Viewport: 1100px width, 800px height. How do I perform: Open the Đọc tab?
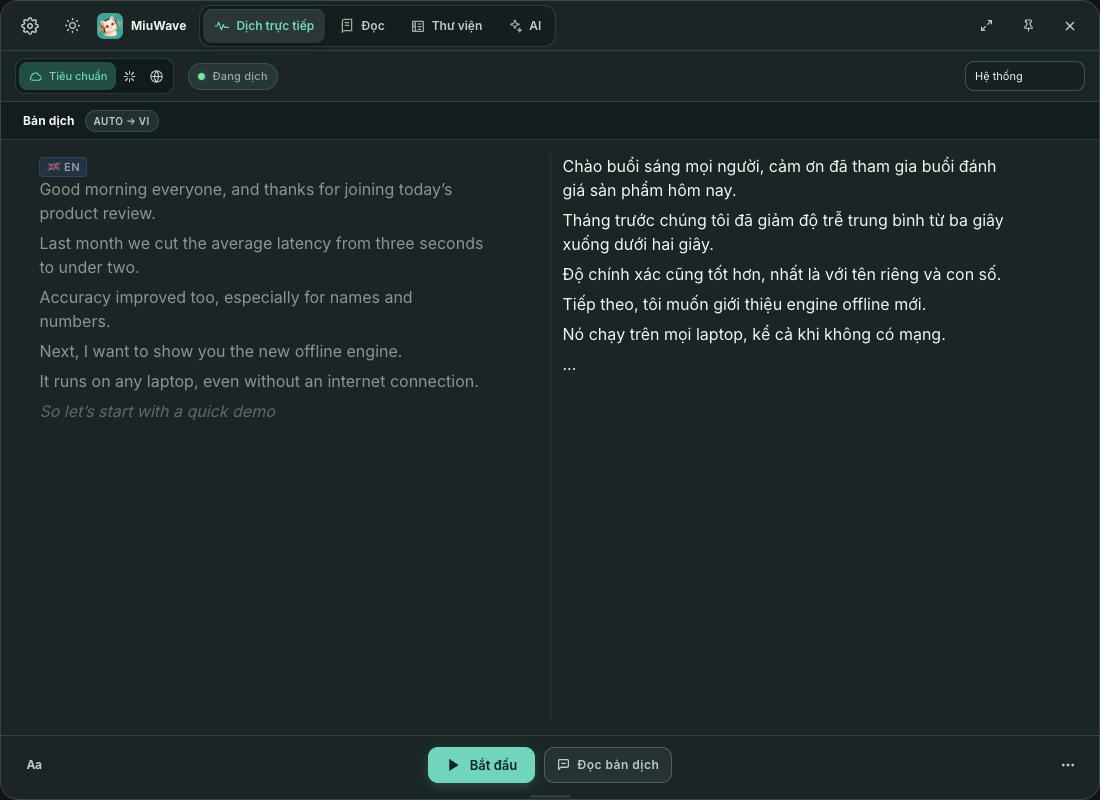[x=363, y=26]
